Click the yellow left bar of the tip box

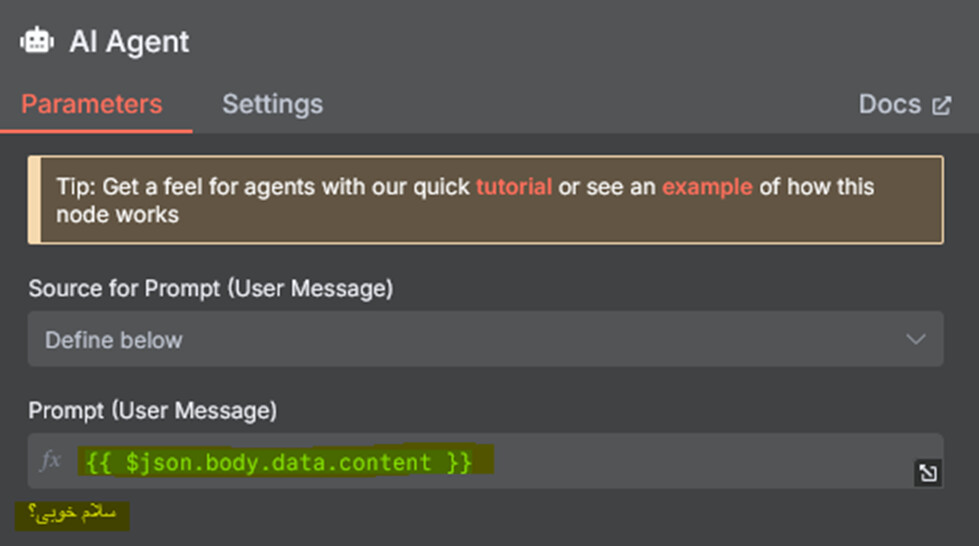tap(34, 200)
